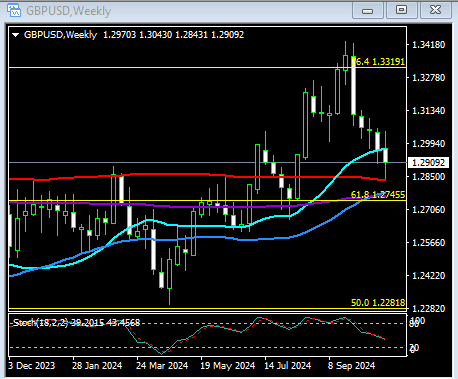Click the current price tag 1.29092

(429, 163)
